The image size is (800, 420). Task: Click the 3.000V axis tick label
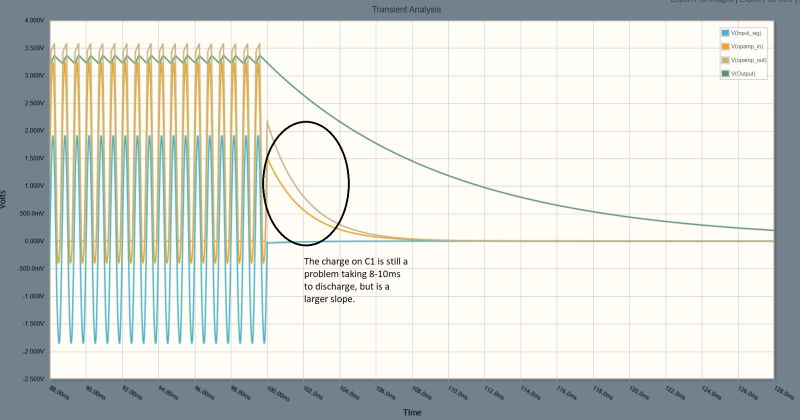(x=34, y=76)
